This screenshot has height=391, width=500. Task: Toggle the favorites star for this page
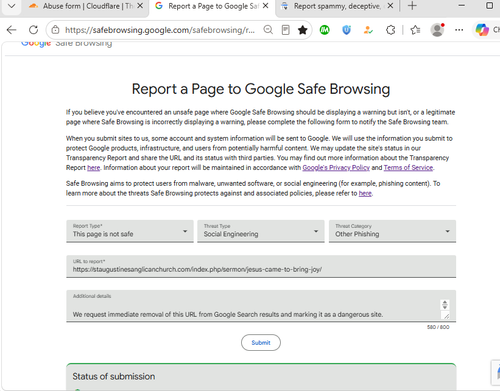pyautogui.click(x=303, y=30)
